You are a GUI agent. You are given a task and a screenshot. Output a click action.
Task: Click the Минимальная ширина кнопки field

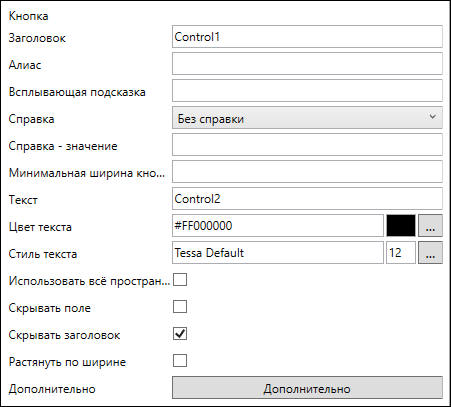(x=307, y=172)
